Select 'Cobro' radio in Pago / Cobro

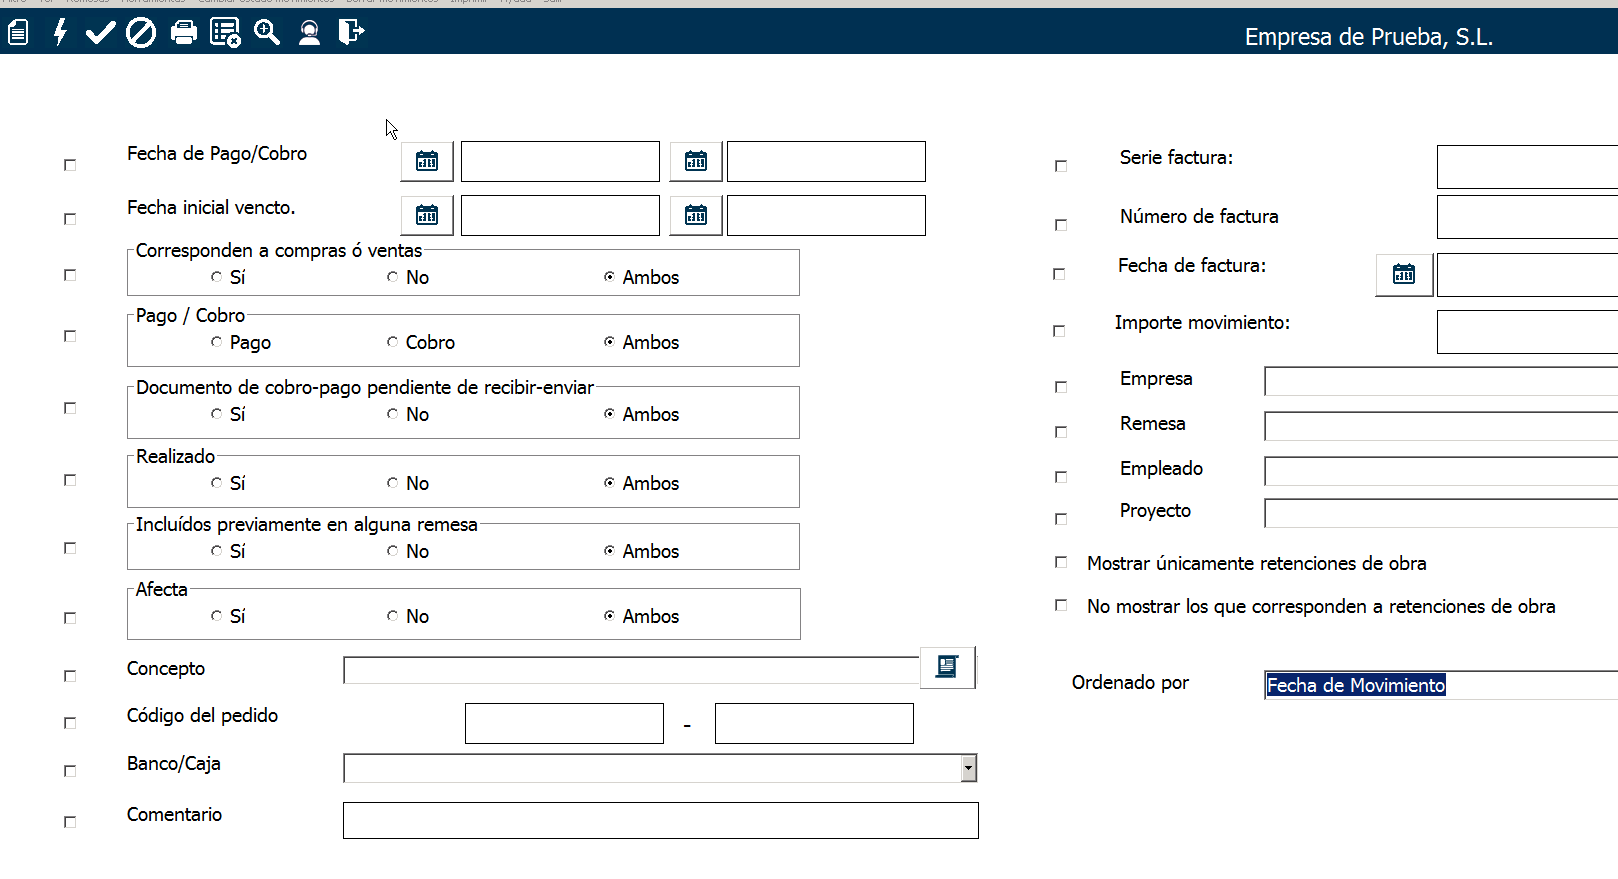(392, 342)
